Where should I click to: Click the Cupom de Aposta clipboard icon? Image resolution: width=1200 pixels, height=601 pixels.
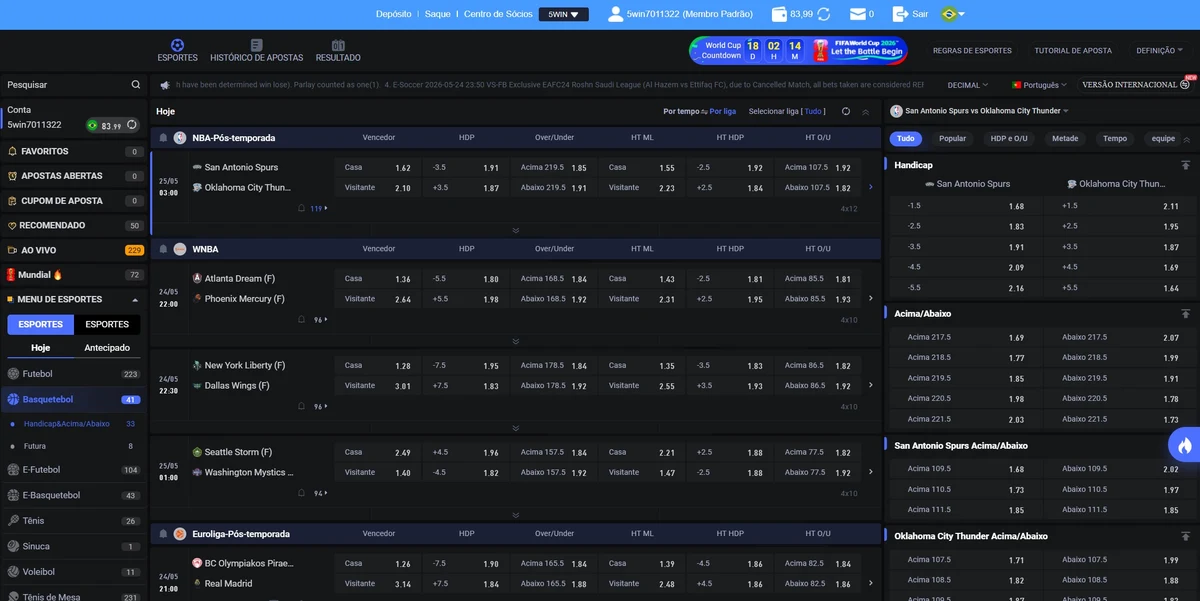12,201
